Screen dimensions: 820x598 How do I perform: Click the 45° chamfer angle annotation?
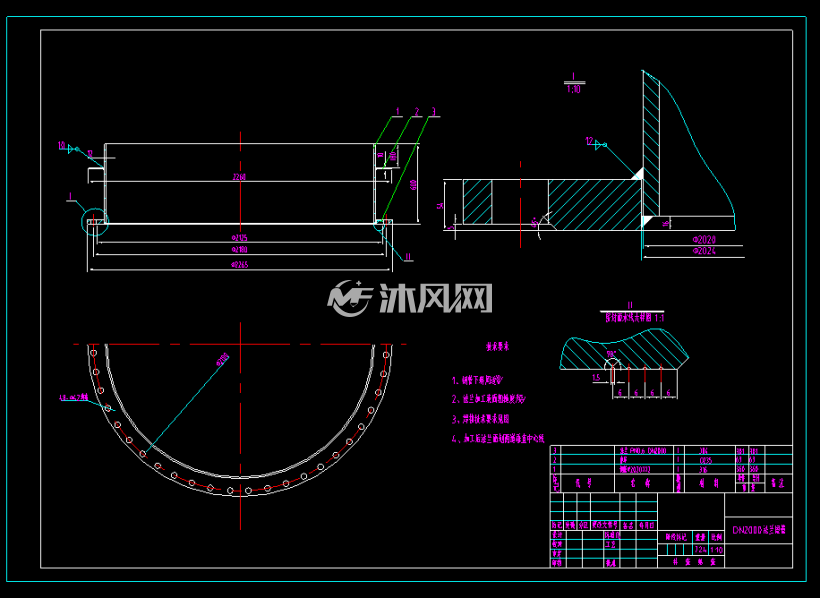point(534,222)
